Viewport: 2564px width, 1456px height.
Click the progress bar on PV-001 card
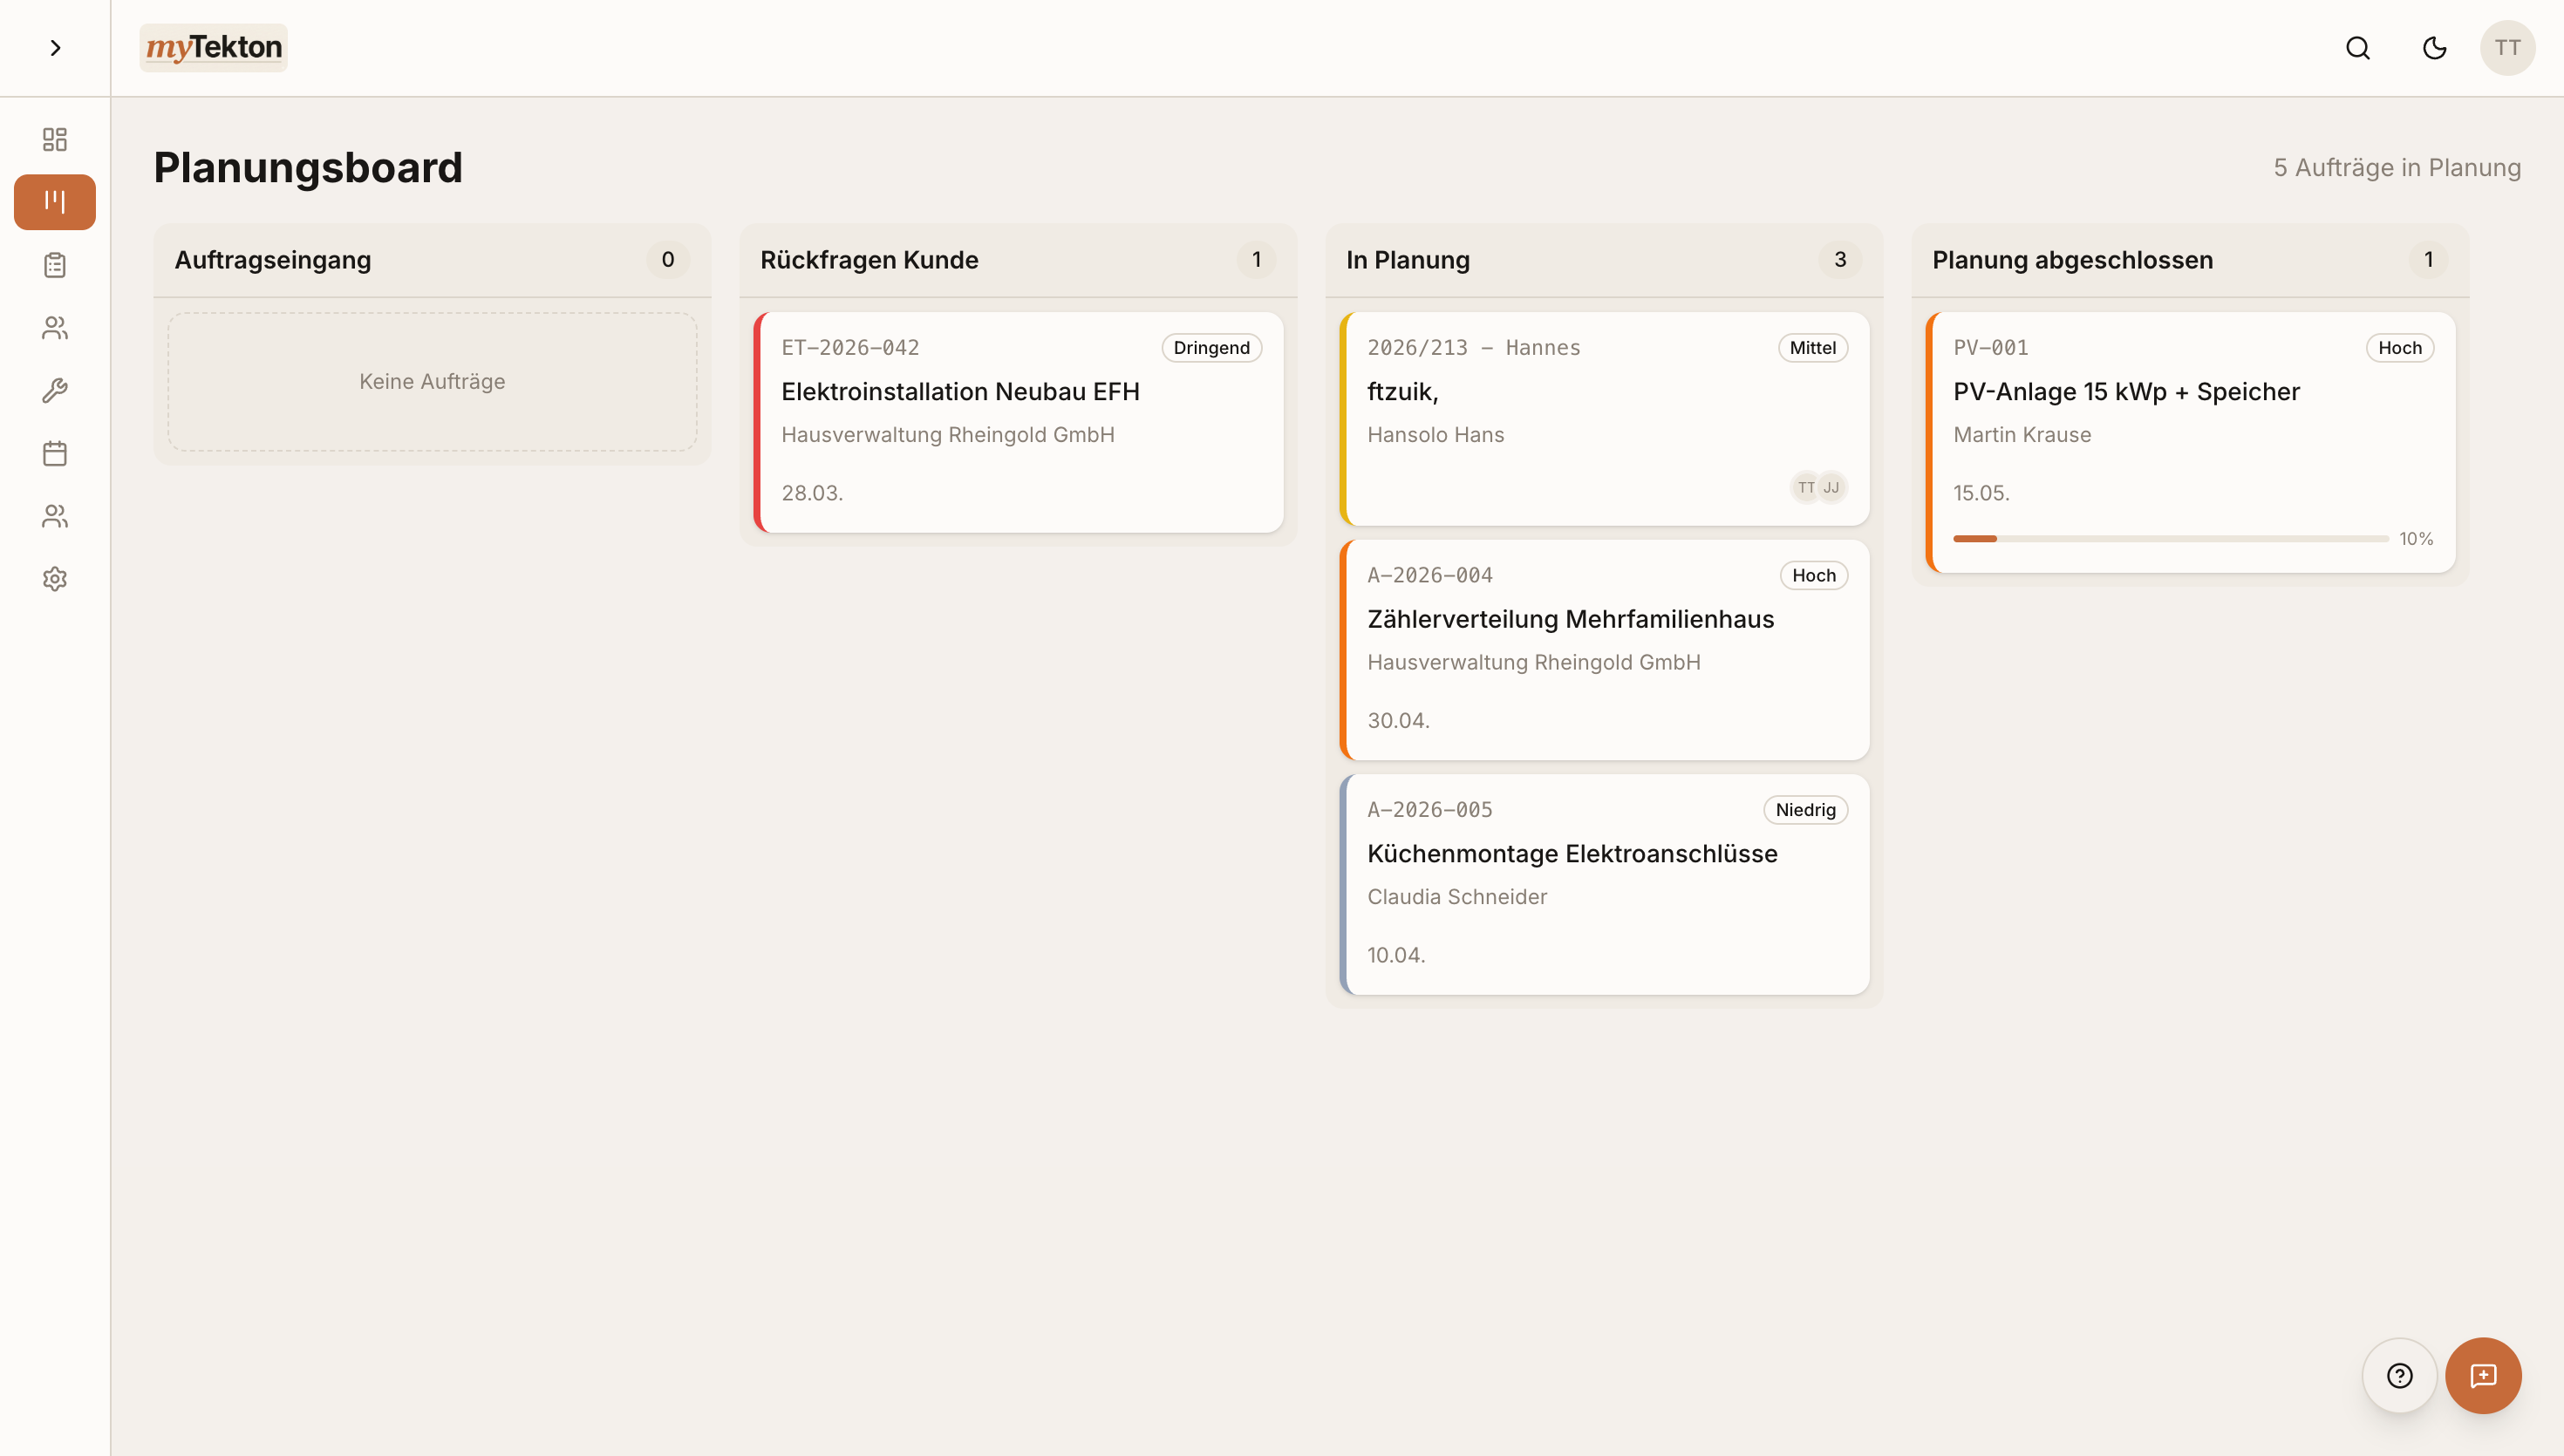coord(2168,538)
